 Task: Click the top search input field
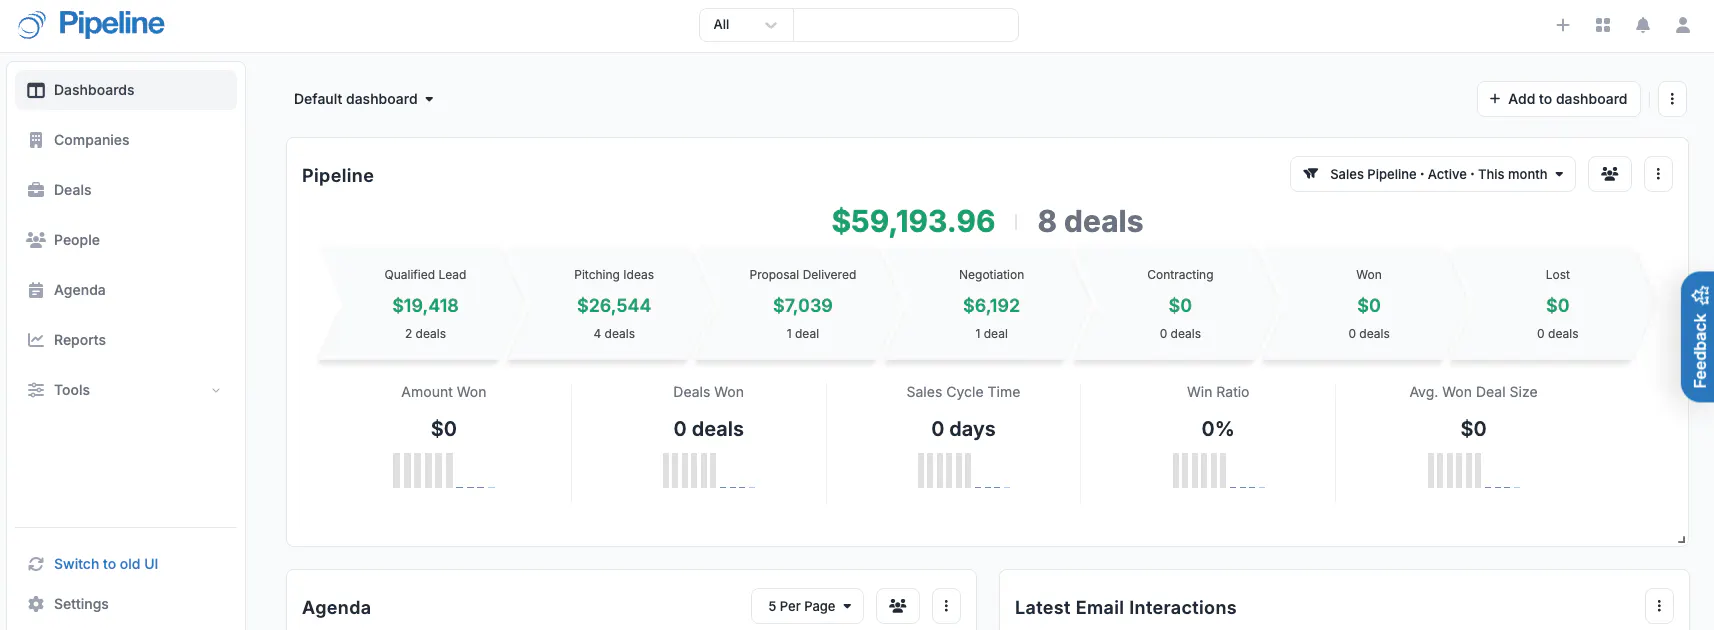pos(905,25)
